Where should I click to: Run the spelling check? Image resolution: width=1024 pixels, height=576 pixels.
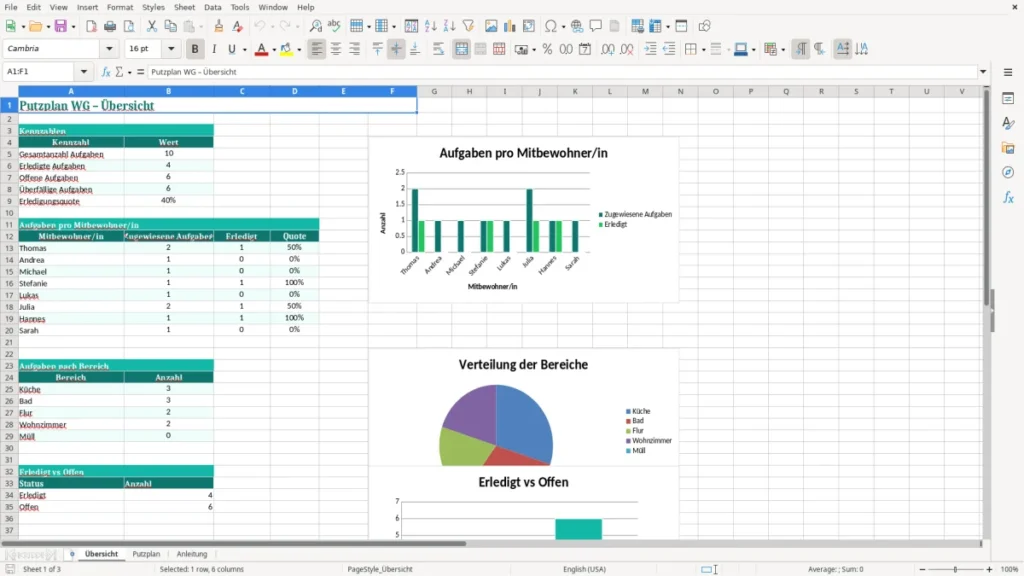click(334, 26)
